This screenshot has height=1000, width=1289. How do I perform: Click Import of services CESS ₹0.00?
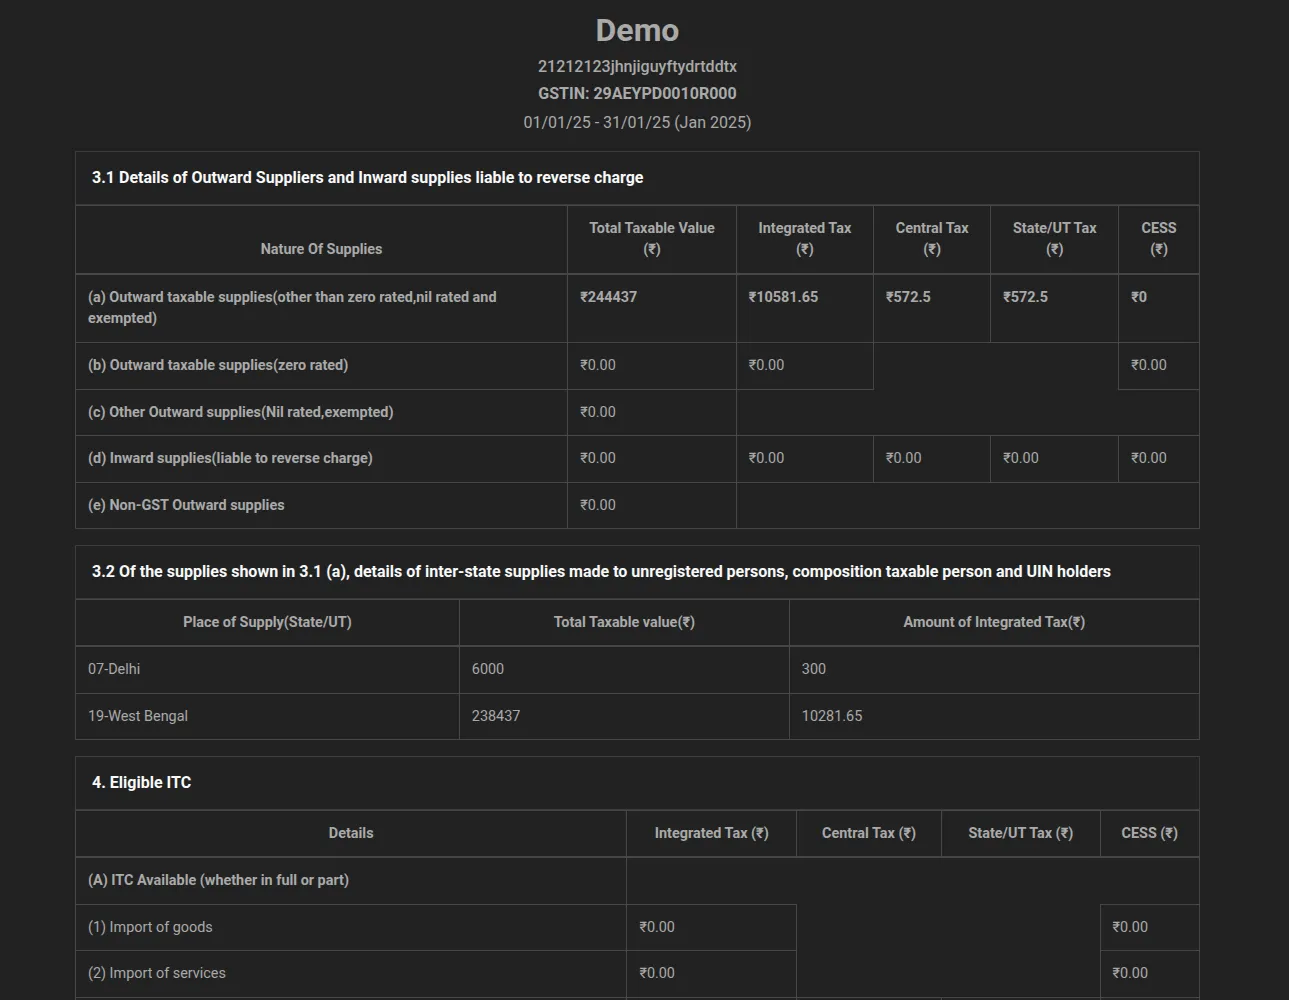pyautogui.click(x=1130, y=973)
